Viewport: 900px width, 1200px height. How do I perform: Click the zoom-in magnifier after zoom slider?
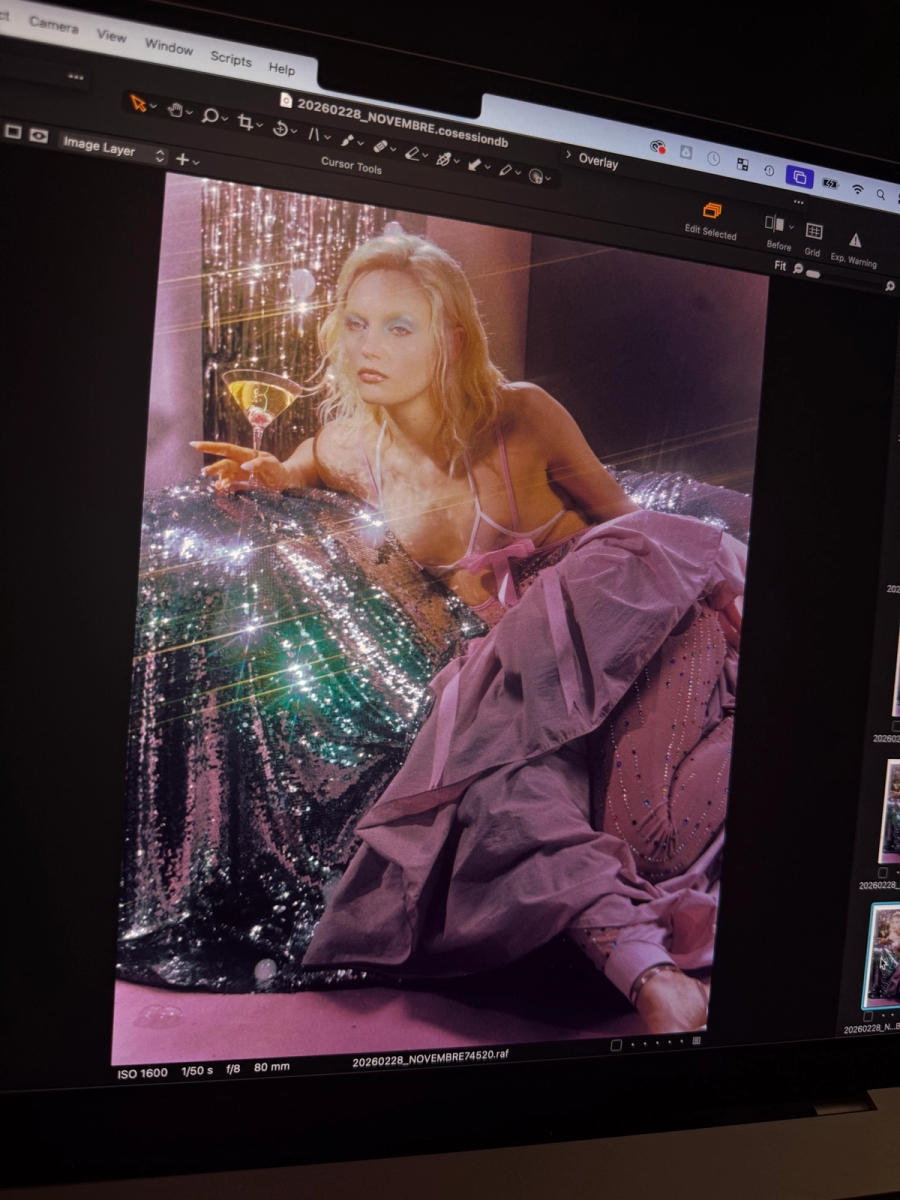tap(890, 286)
